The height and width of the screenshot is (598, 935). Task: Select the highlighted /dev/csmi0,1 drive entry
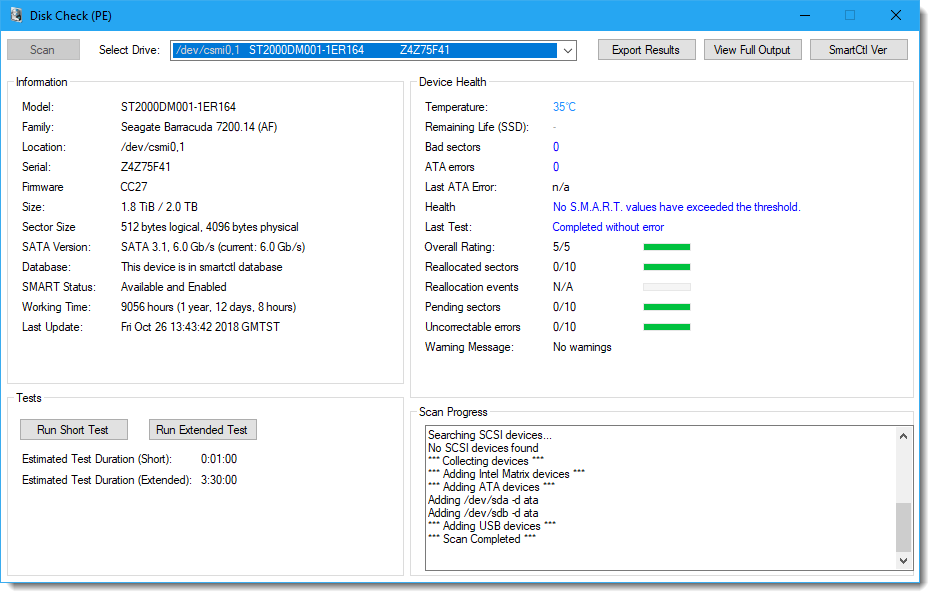[364, 50]
